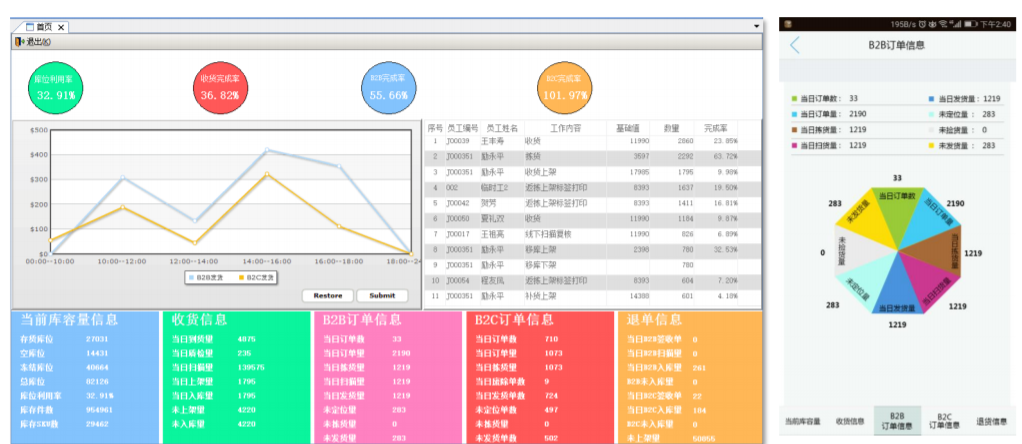Switch to the 退货信息 mobile tab
This screenshot has height=444, width=1022.
(991, 421)
